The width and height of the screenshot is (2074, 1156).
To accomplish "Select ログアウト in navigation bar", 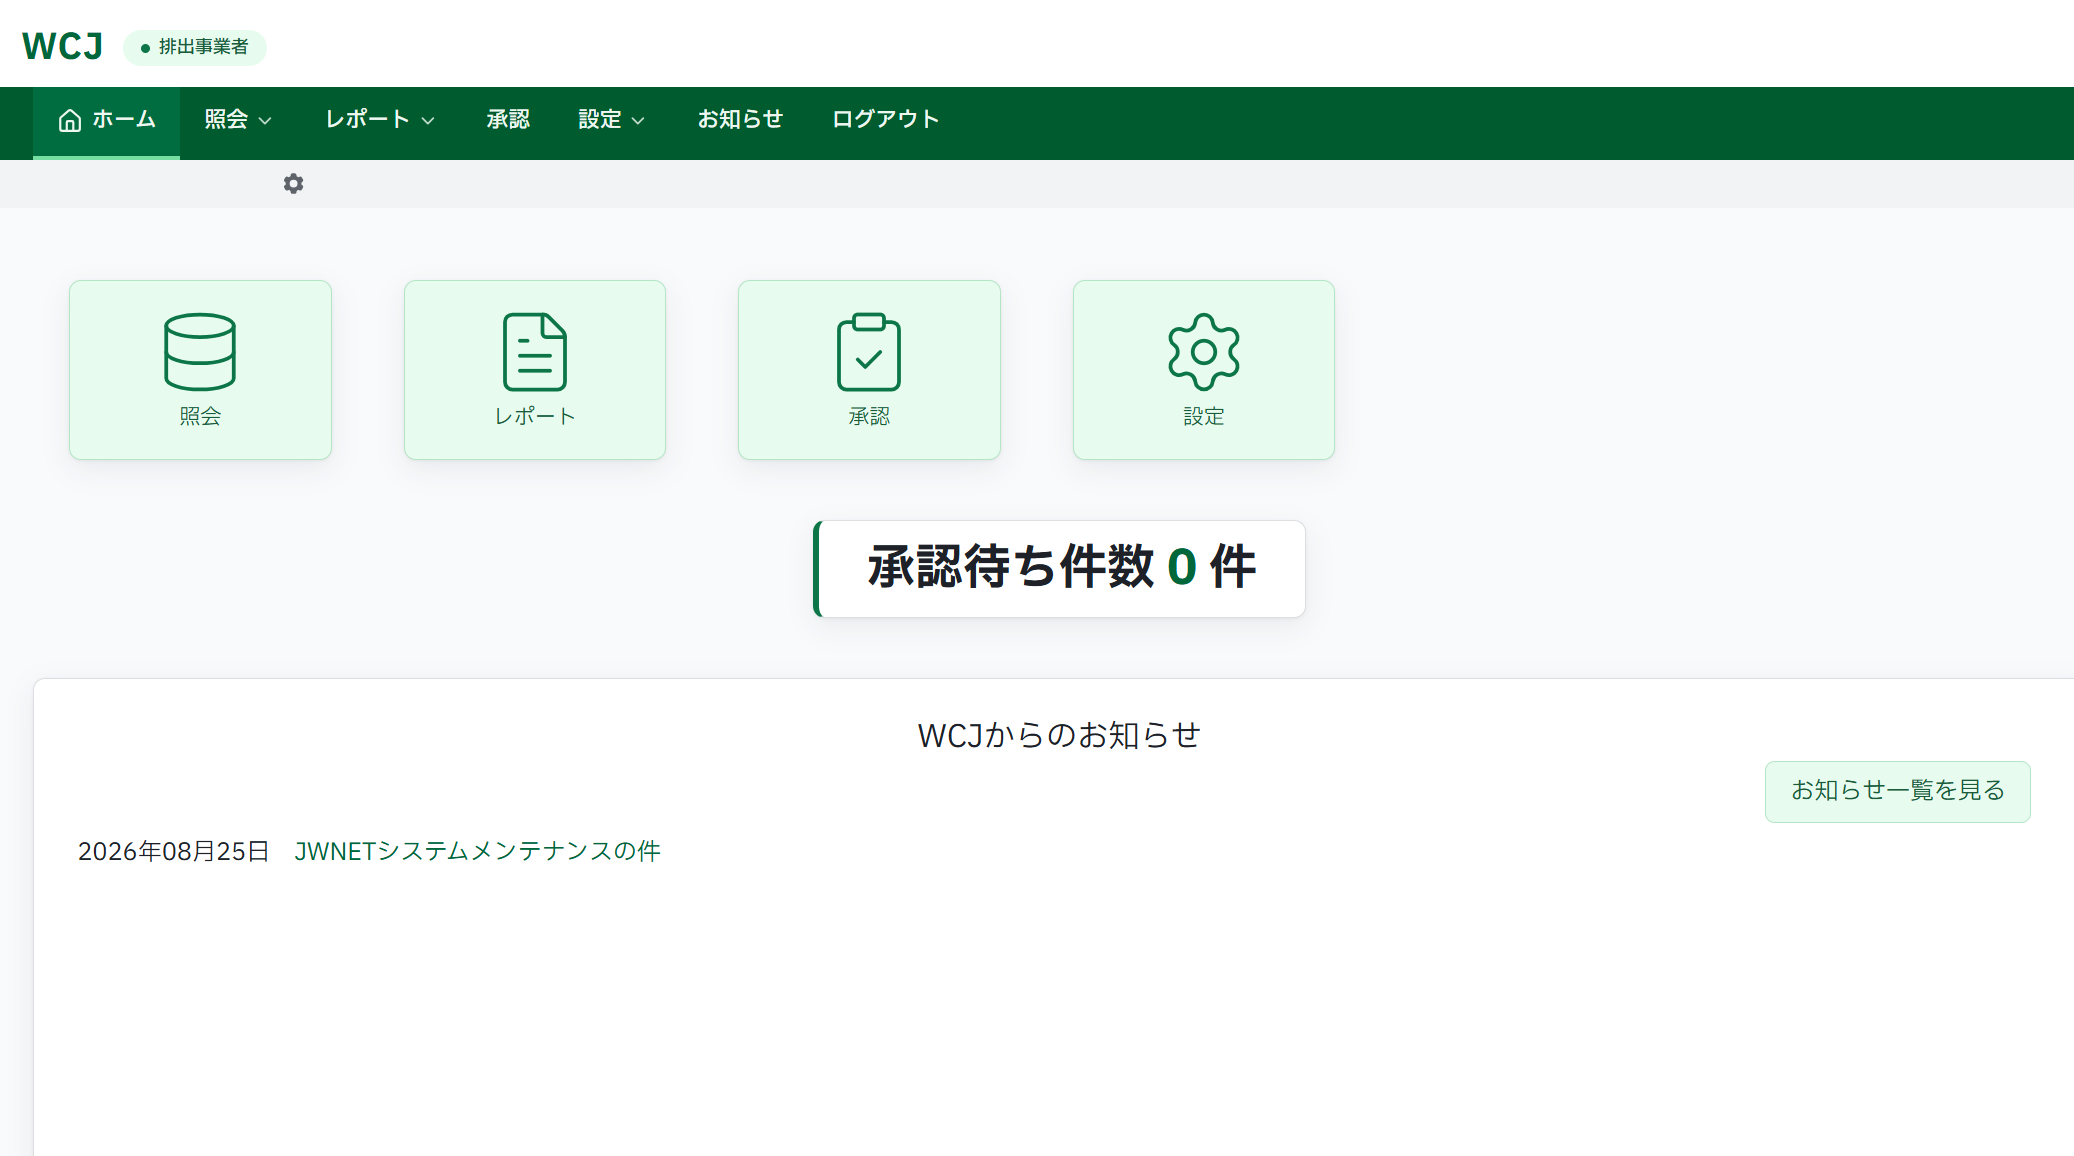I will (x=886, y=120).
